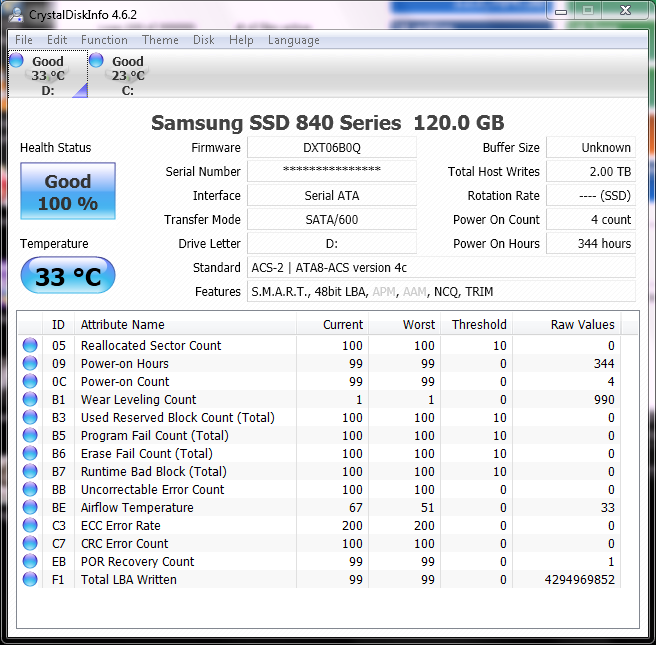Image resolution: width=656 pixels, height=645 pixels.
Task: Click the Samsung SSD 840 Series title
Action: pos(328,123)
